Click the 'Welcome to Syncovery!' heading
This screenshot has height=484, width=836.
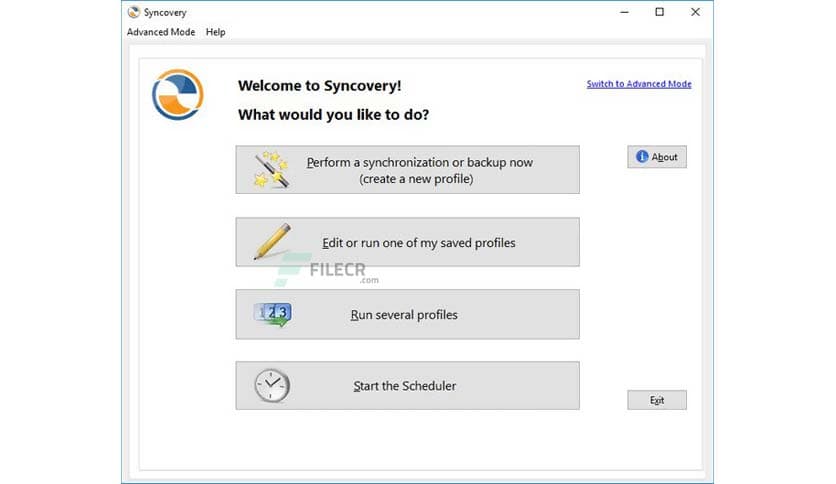pos(319,86)
